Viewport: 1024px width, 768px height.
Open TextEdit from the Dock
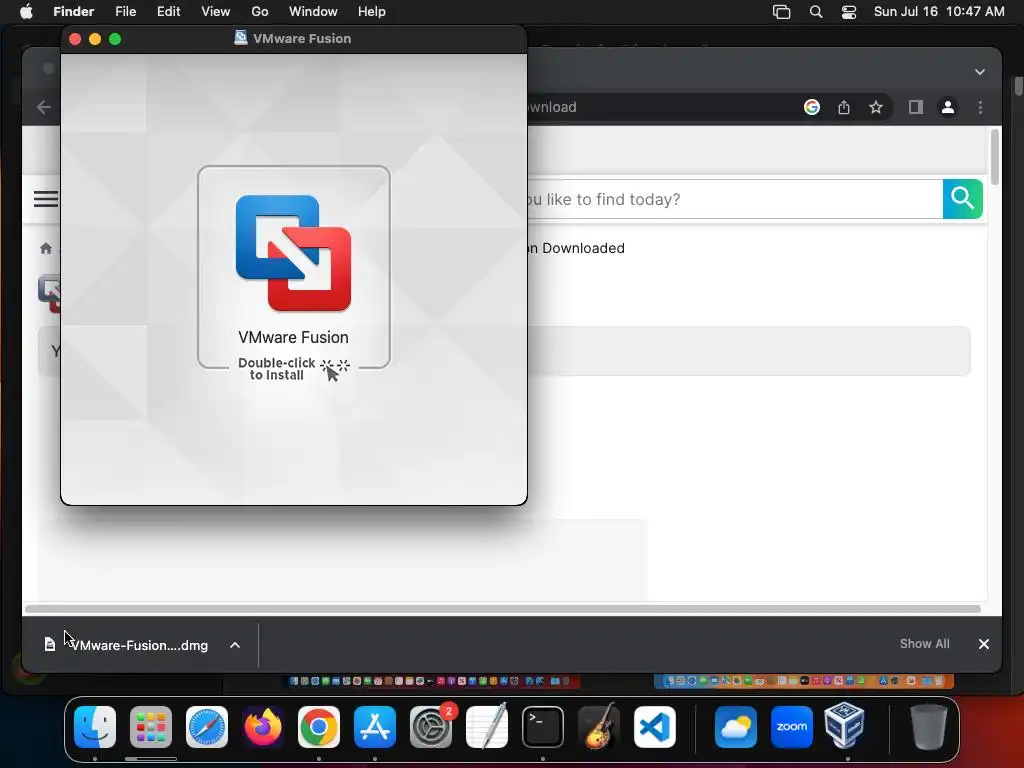(487, 727)
